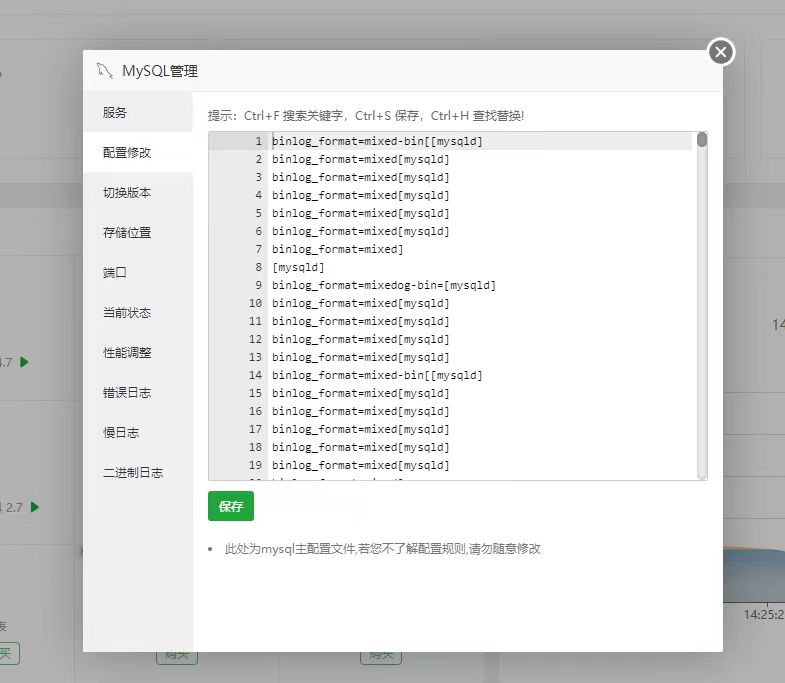785x683 pixels.
Task: Click line 8 text [mysqld]
Action: coord(298,267)
